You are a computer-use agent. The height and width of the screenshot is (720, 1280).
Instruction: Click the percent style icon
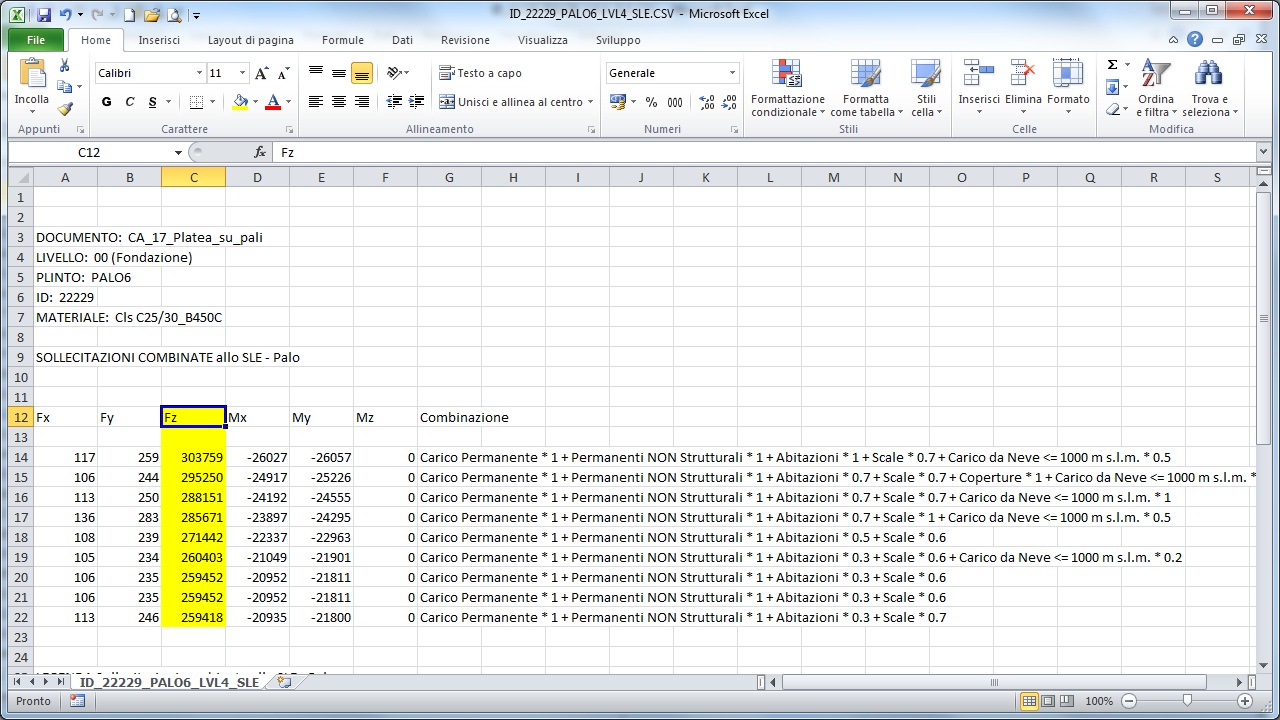click(x=651, y=102)
